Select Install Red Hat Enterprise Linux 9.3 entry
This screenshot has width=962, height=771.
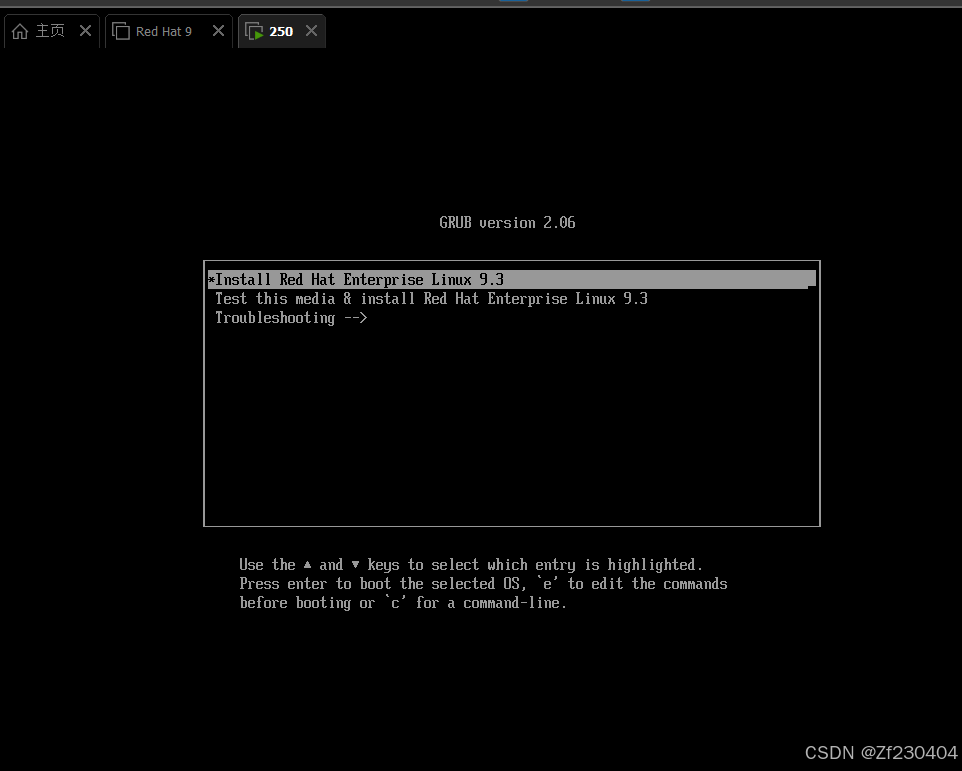coord(512,280)
